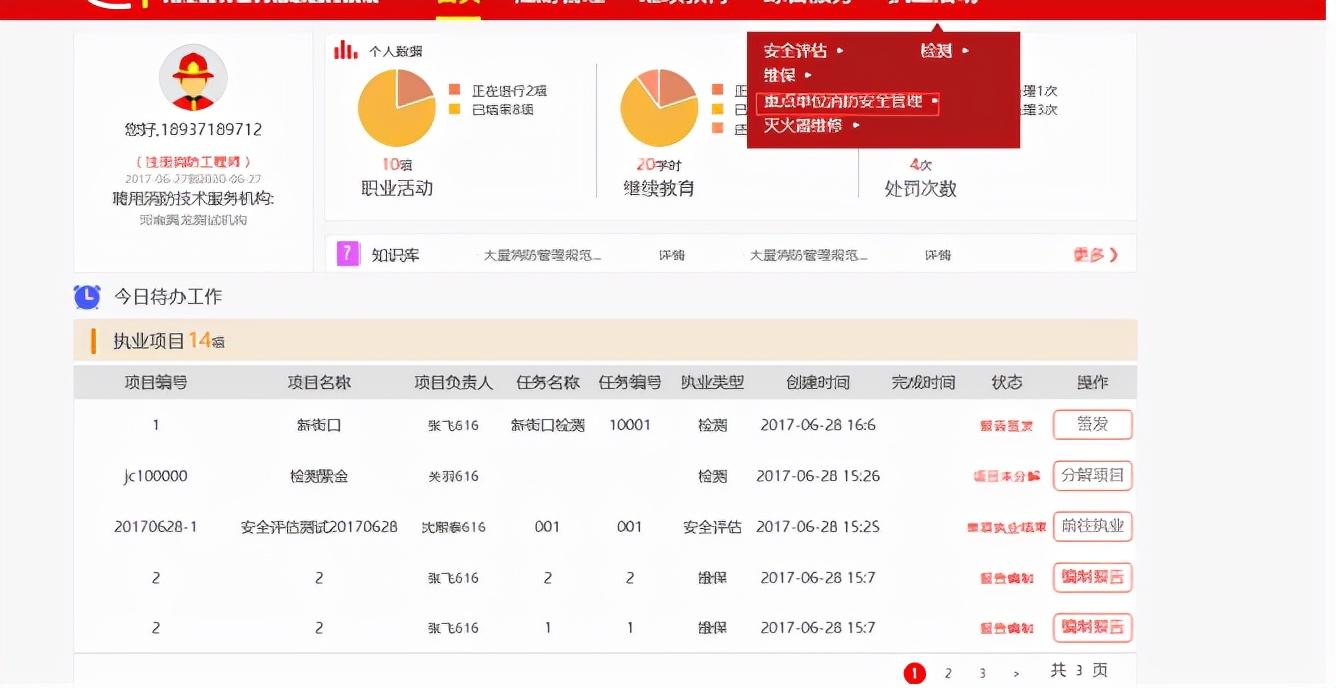Click the firefighter avatar picture
The width and height of the screenshot is (1336, 688).
tap(193, 77)
